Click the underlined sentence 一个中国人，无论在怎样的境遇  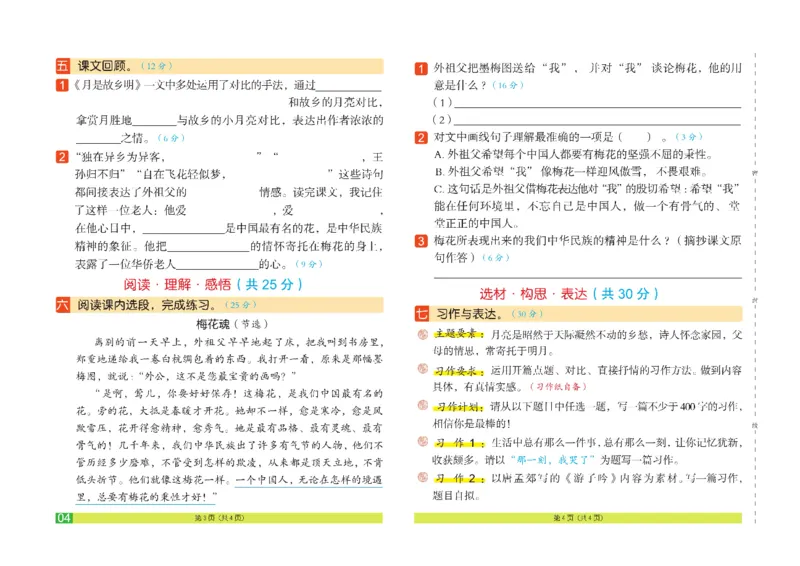pyautogui.click(x=309, y=480)
